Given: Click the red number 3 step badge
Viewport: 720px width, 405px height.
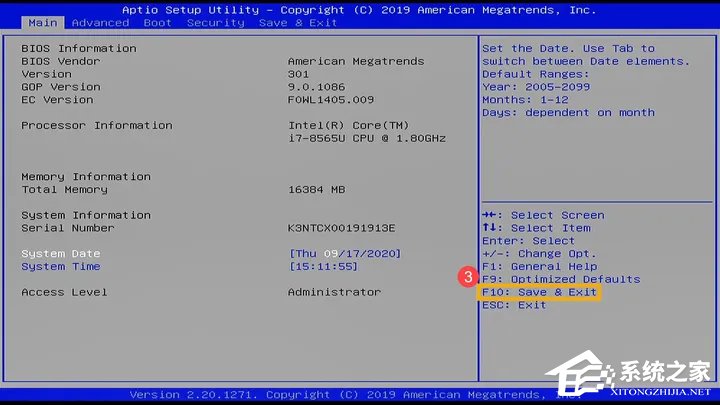Looking at the screenshot, I should click(464, 278).
